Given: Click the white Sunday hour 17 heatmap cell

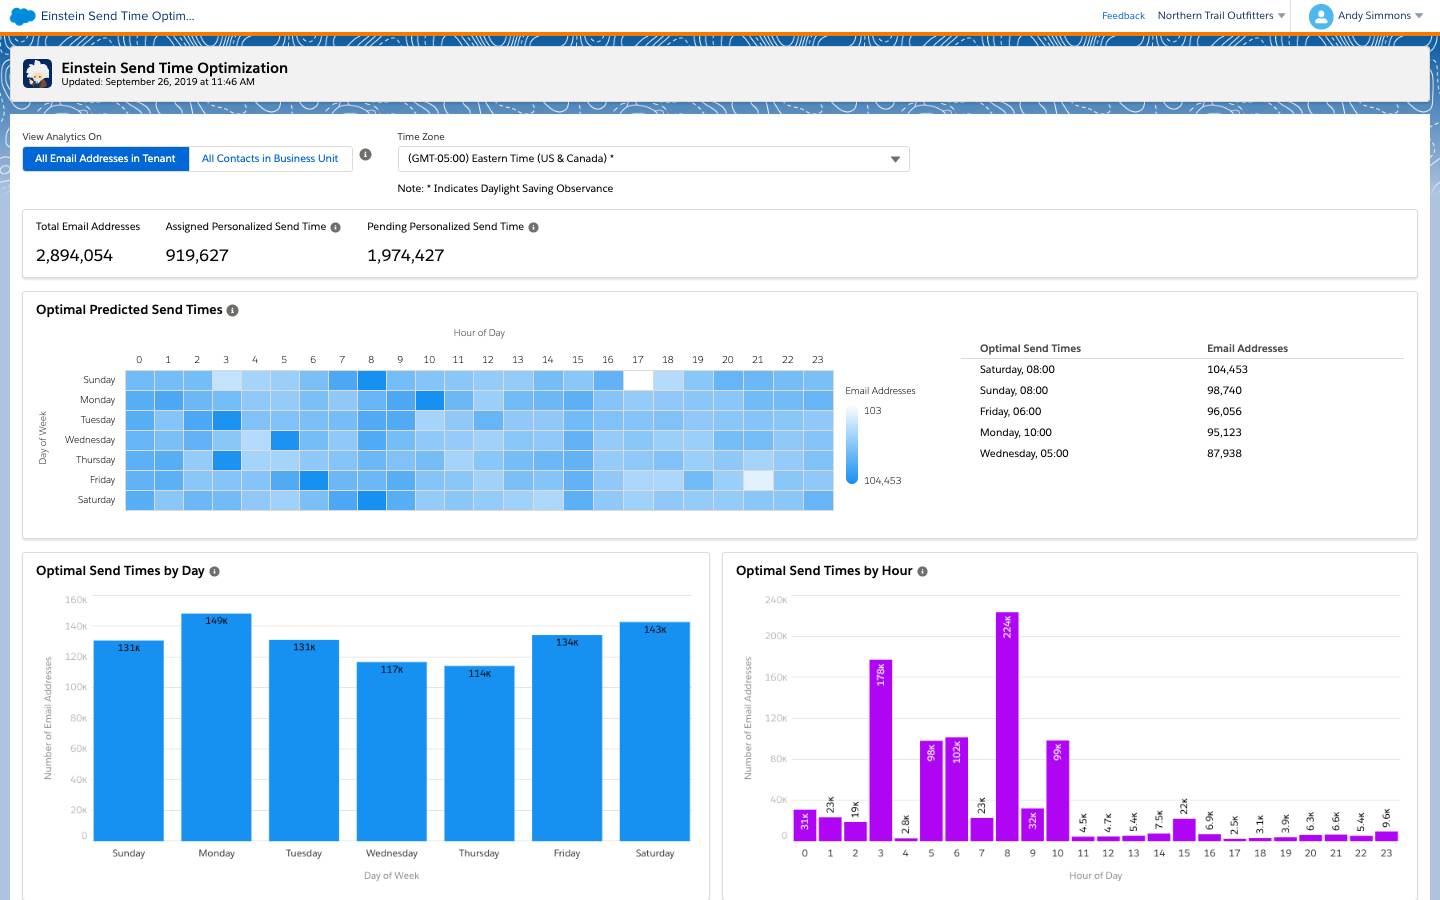Looking at the screenshot, I should click(638, 380).
